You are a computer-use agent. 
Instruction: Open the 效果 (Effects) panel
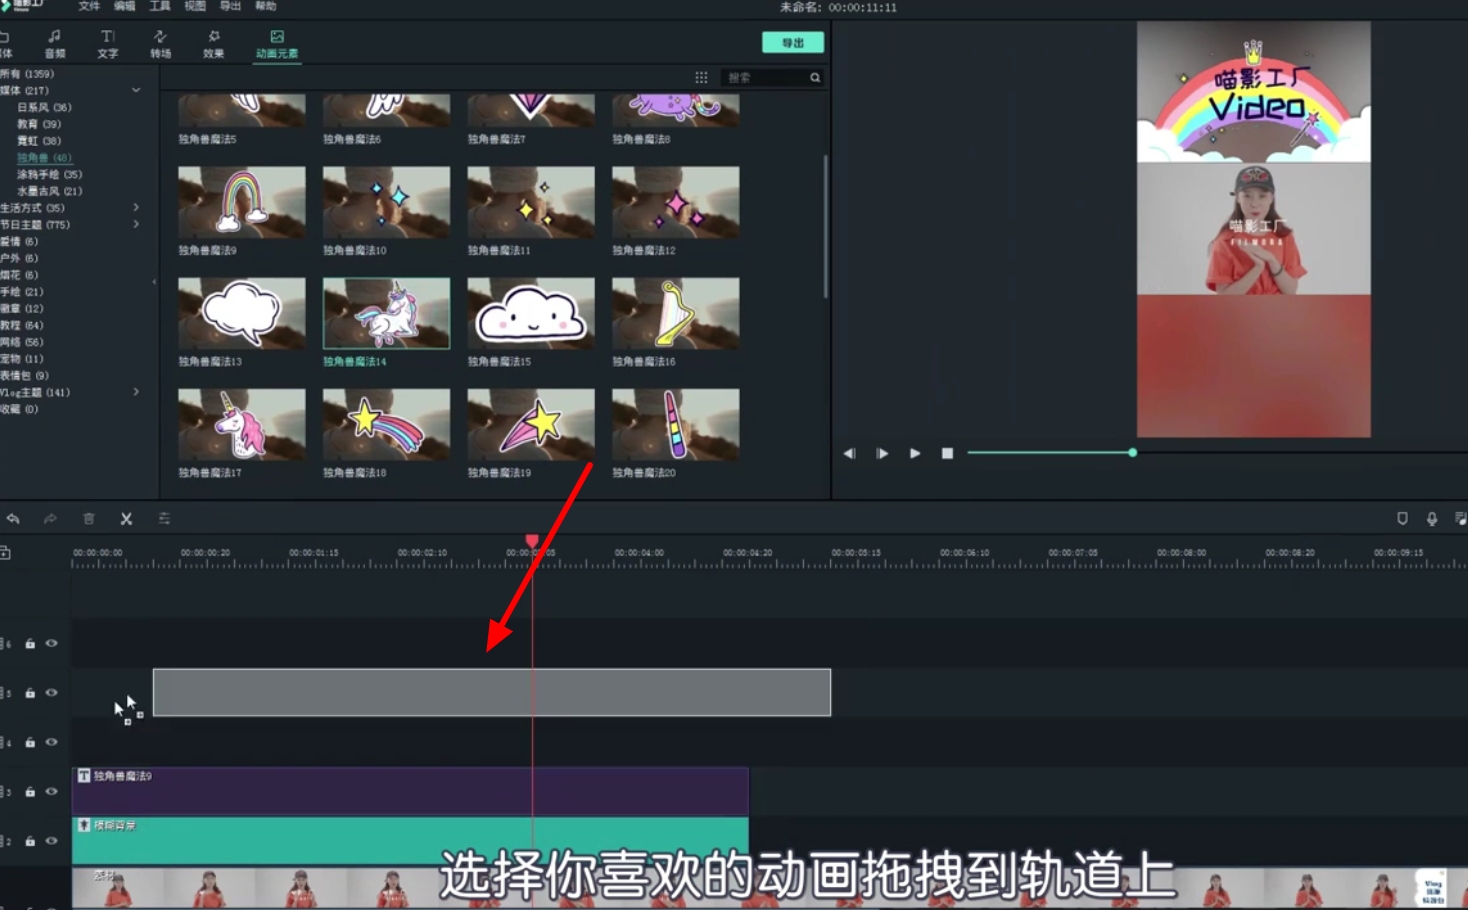(213, 44)
